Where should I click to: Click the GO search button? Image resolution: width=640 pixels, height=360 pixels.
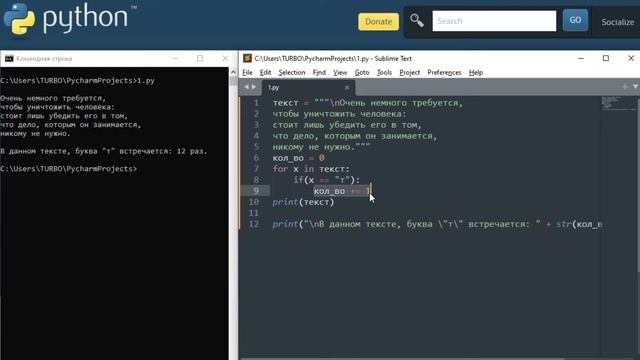point(575,20)
